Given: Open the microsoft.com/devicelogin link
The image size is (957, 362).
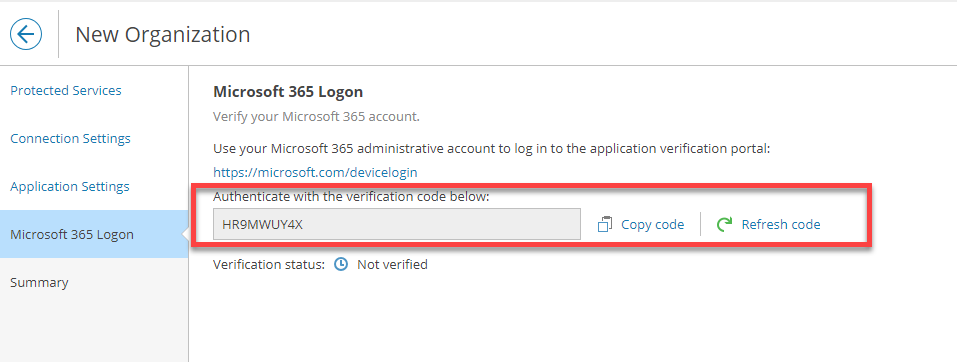Looking at the screenshot, I should tap(315, 172).
